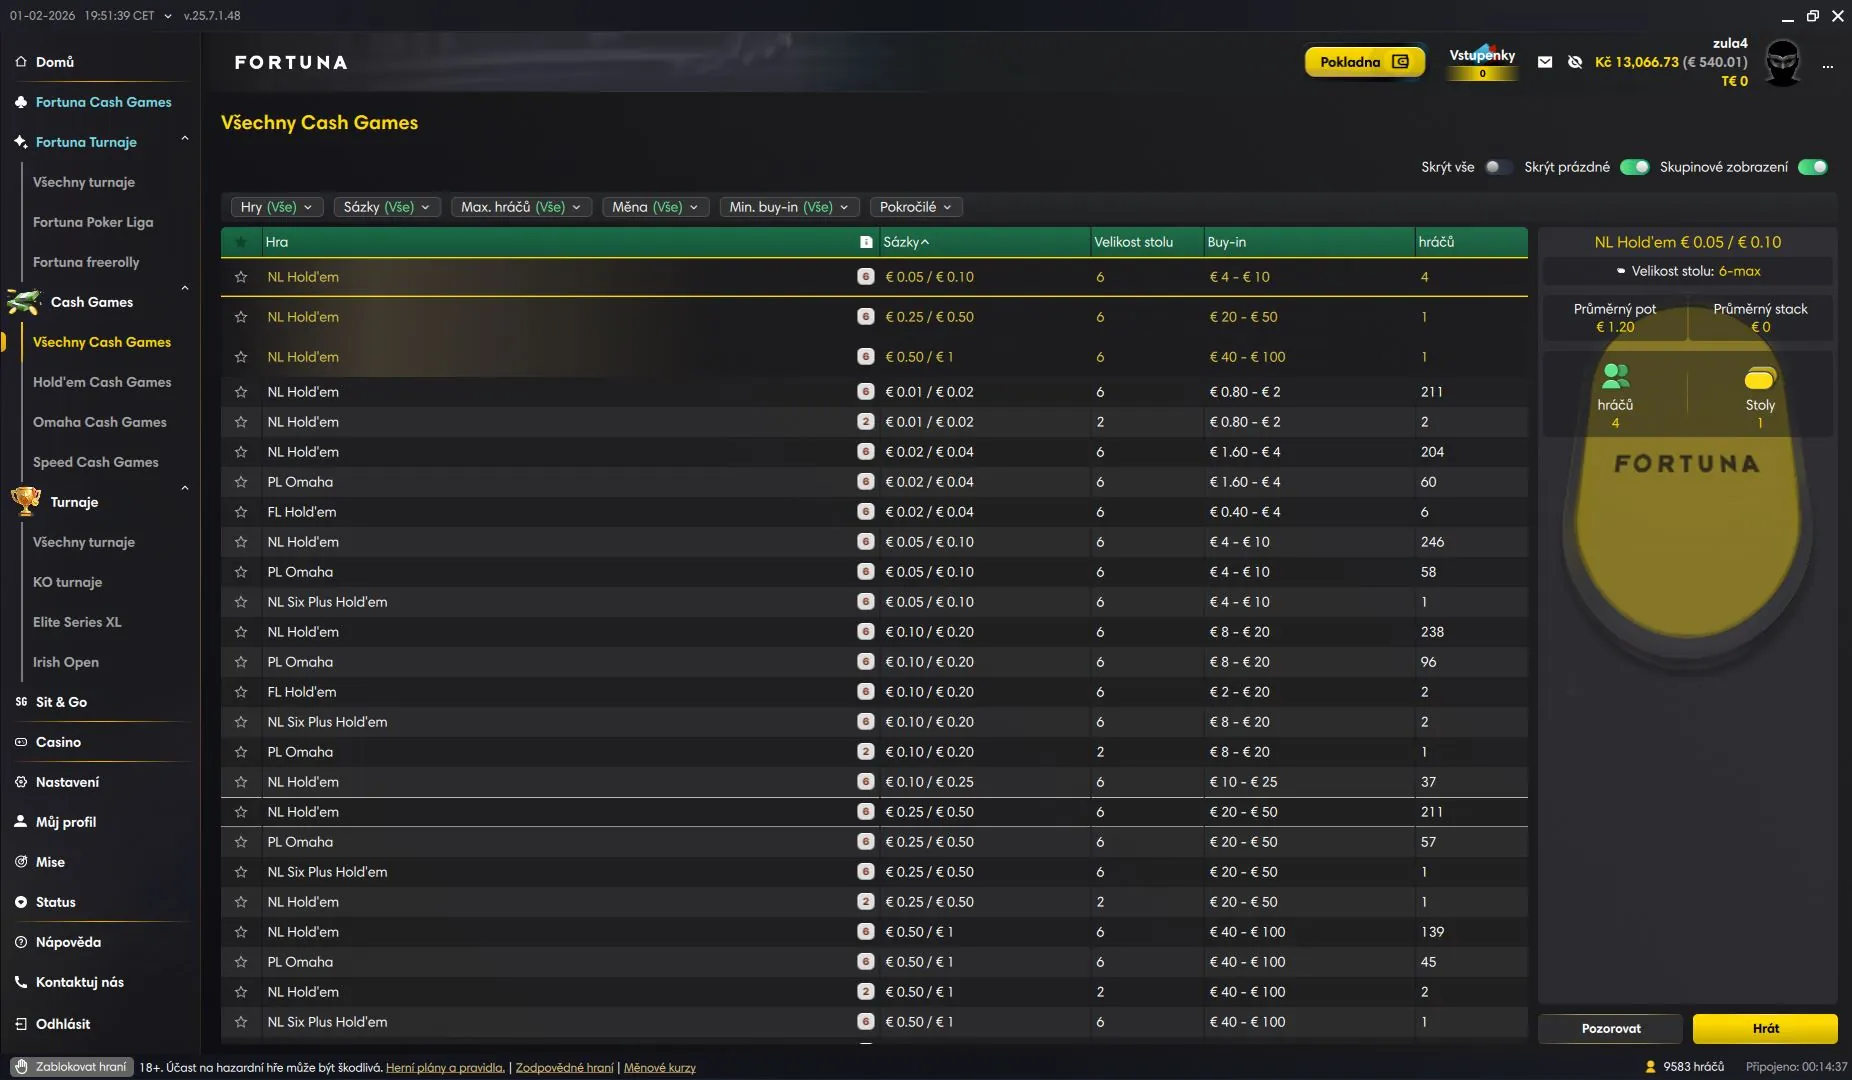Click the Cash Games money icon

24,301
